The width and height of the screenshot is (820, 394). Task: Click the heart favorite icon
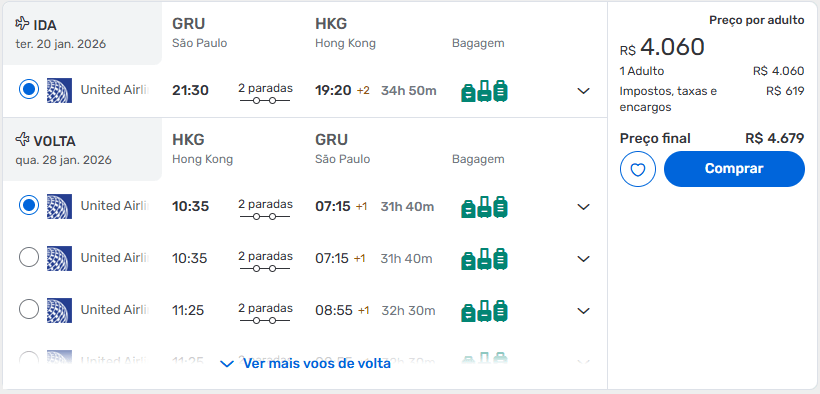click(637, 169)
